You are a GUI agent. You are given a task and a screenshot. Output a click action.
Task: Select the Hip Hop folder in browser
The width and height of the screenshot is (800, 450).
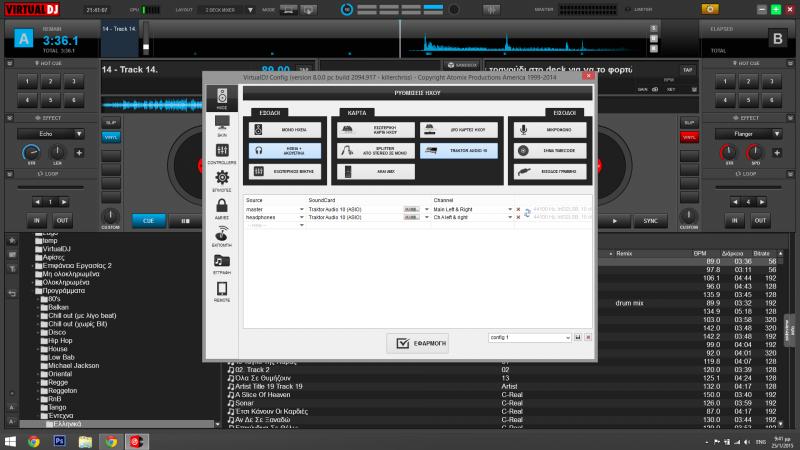61,340
